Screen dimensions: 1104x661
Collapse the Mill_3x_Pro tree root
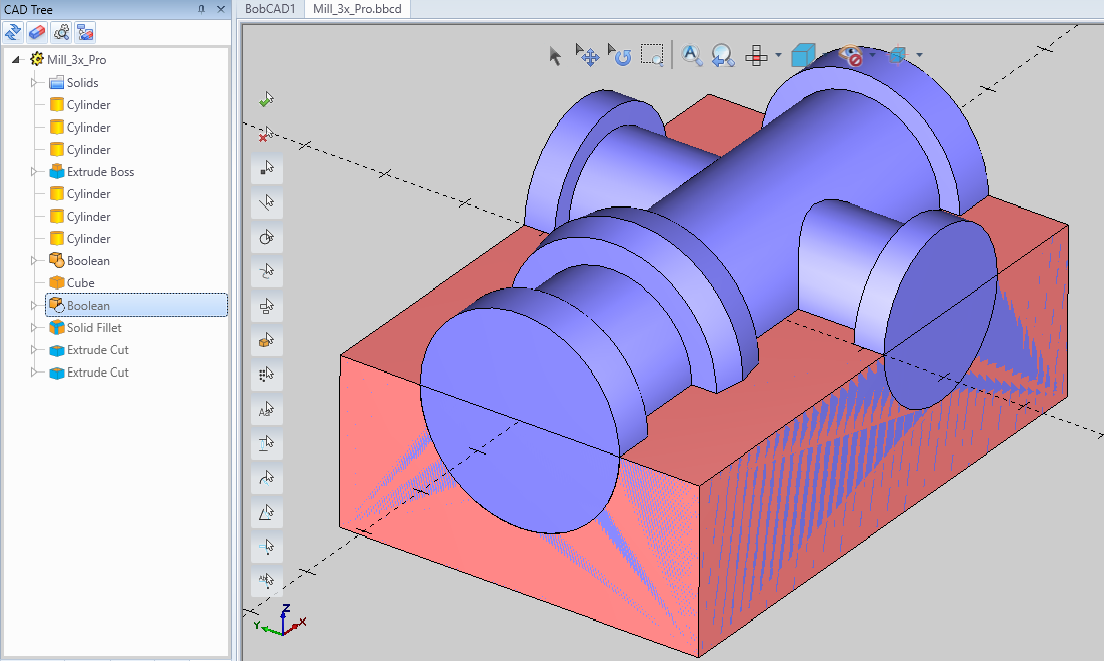(14, 59)
